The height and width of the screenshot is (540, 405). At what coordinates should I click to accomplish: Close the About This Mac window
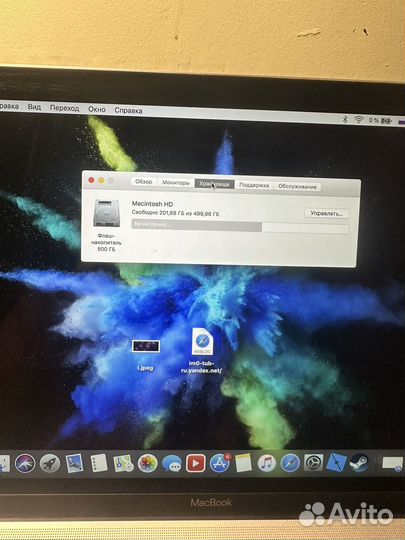91,180
